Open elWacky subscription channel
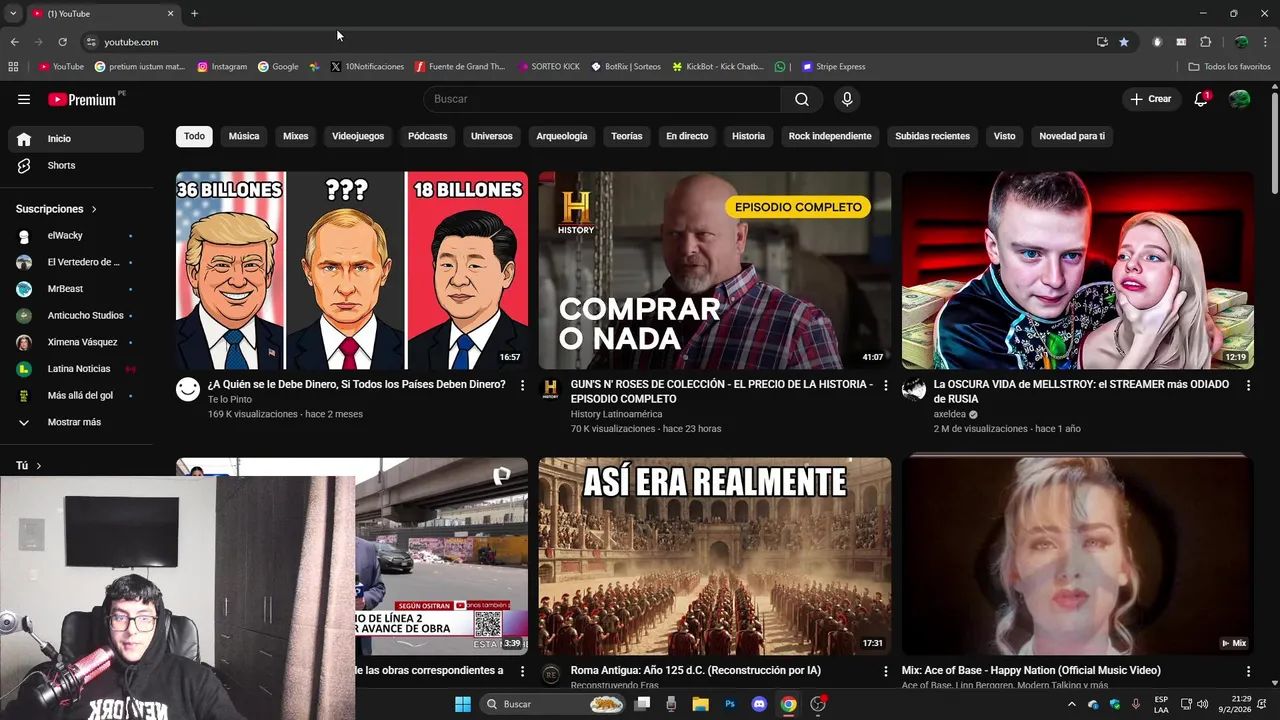1280x720 pixels. click(x=76, y=236)
